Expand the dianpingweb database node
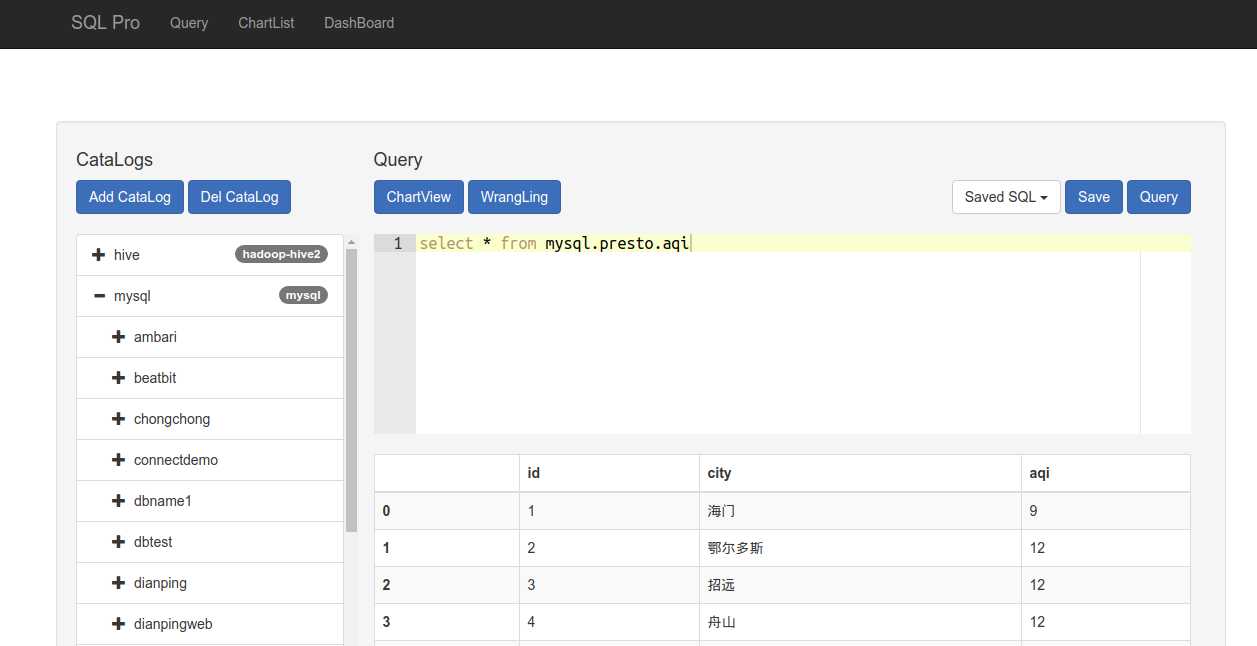The width and height of the screenshot is (1257, 646). click(118, 624)
